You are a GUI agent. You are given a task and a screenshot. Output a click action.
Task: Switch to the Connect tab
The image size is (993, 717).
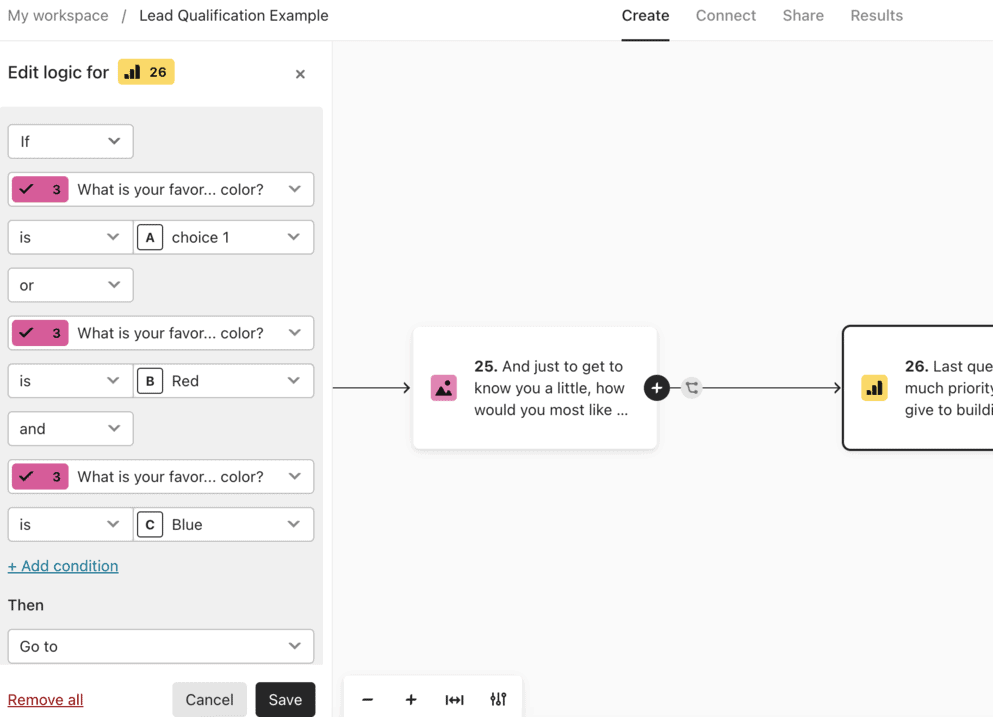[726, 16]
